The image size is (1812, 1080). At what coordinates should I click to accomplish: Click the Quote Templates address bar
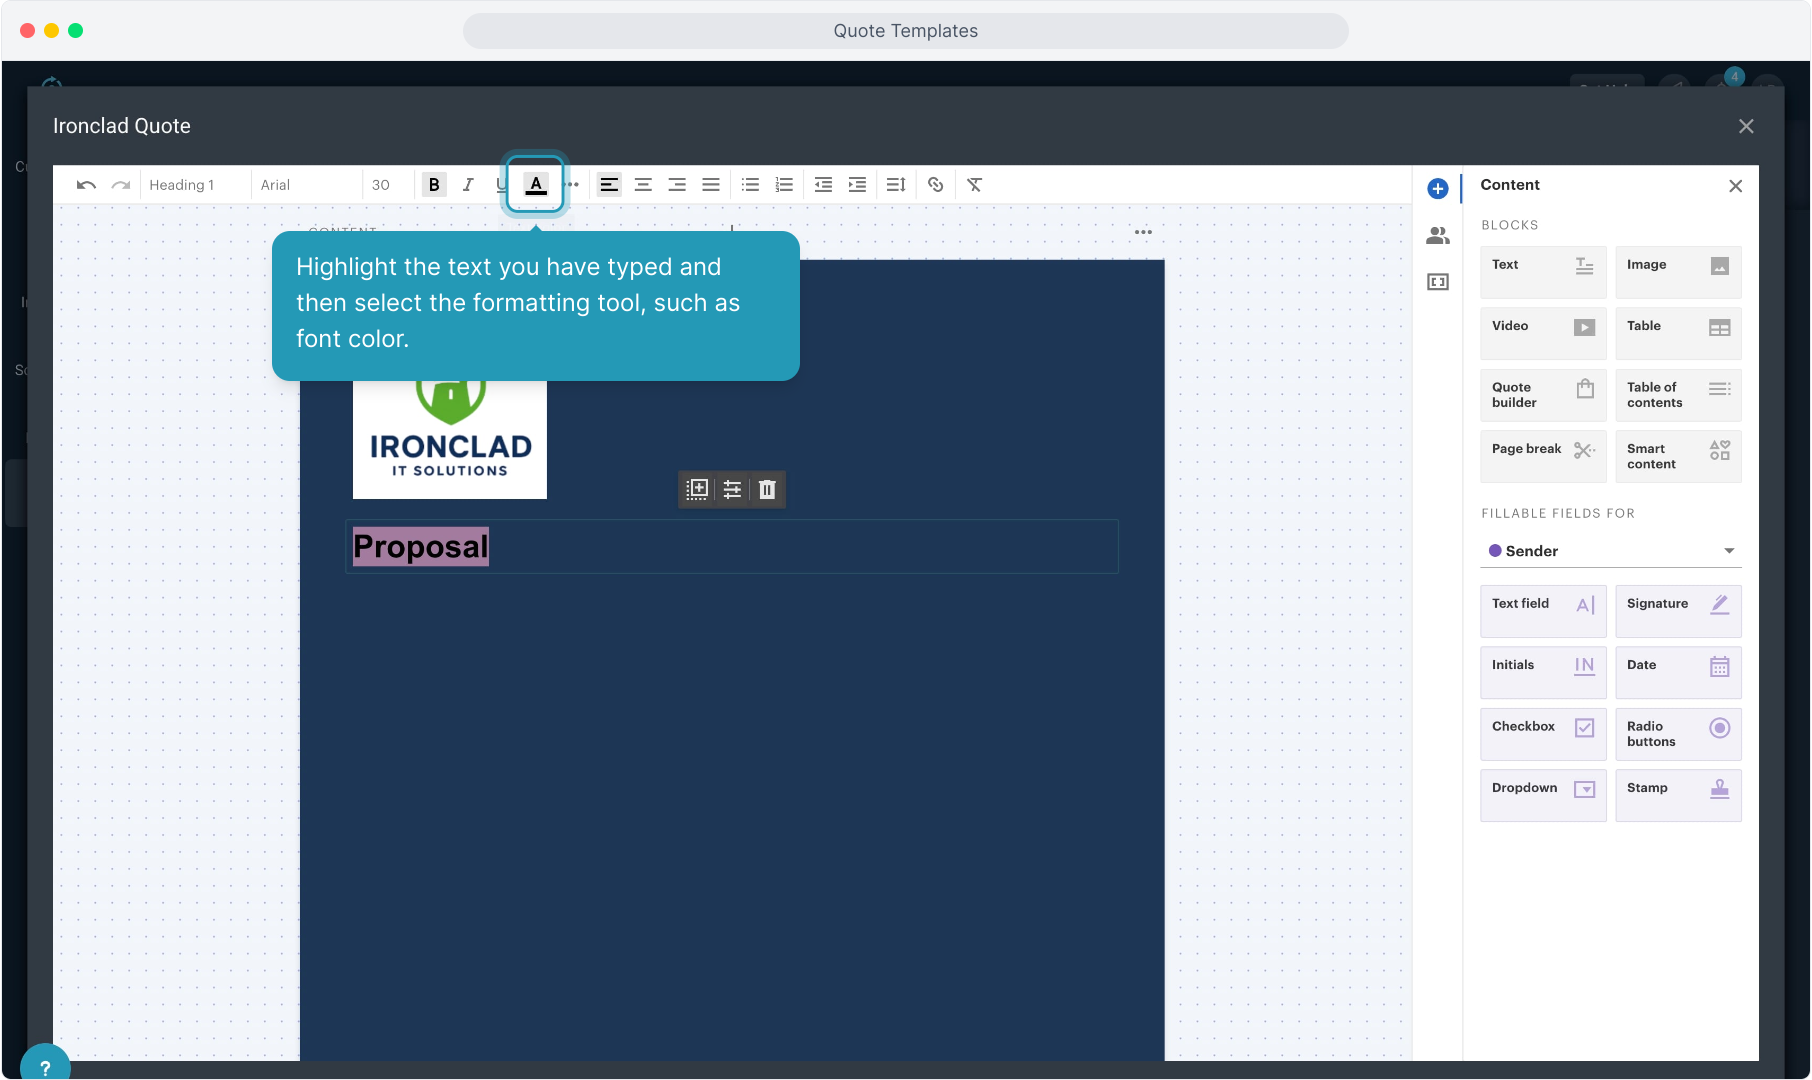click(x=906, y=31)
